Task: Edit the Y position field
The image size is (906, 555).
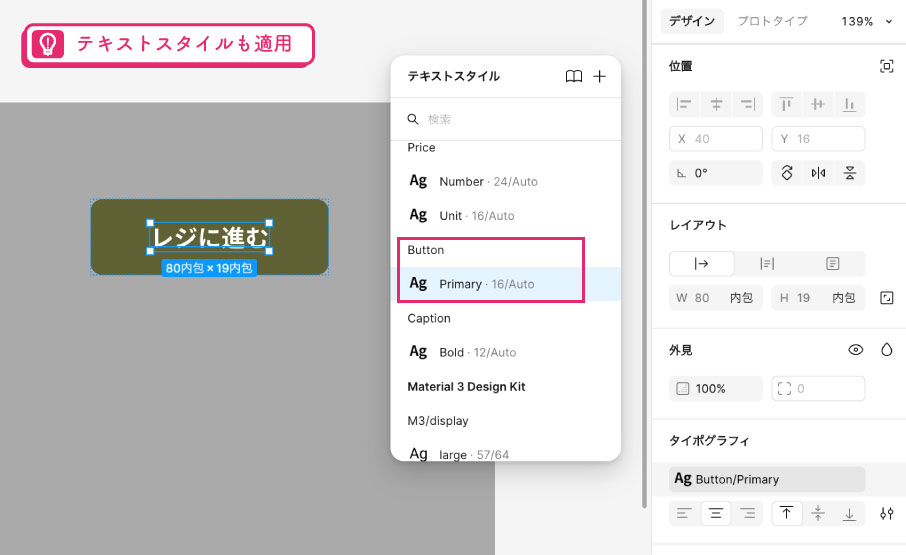Action: (x=818, y=139)
